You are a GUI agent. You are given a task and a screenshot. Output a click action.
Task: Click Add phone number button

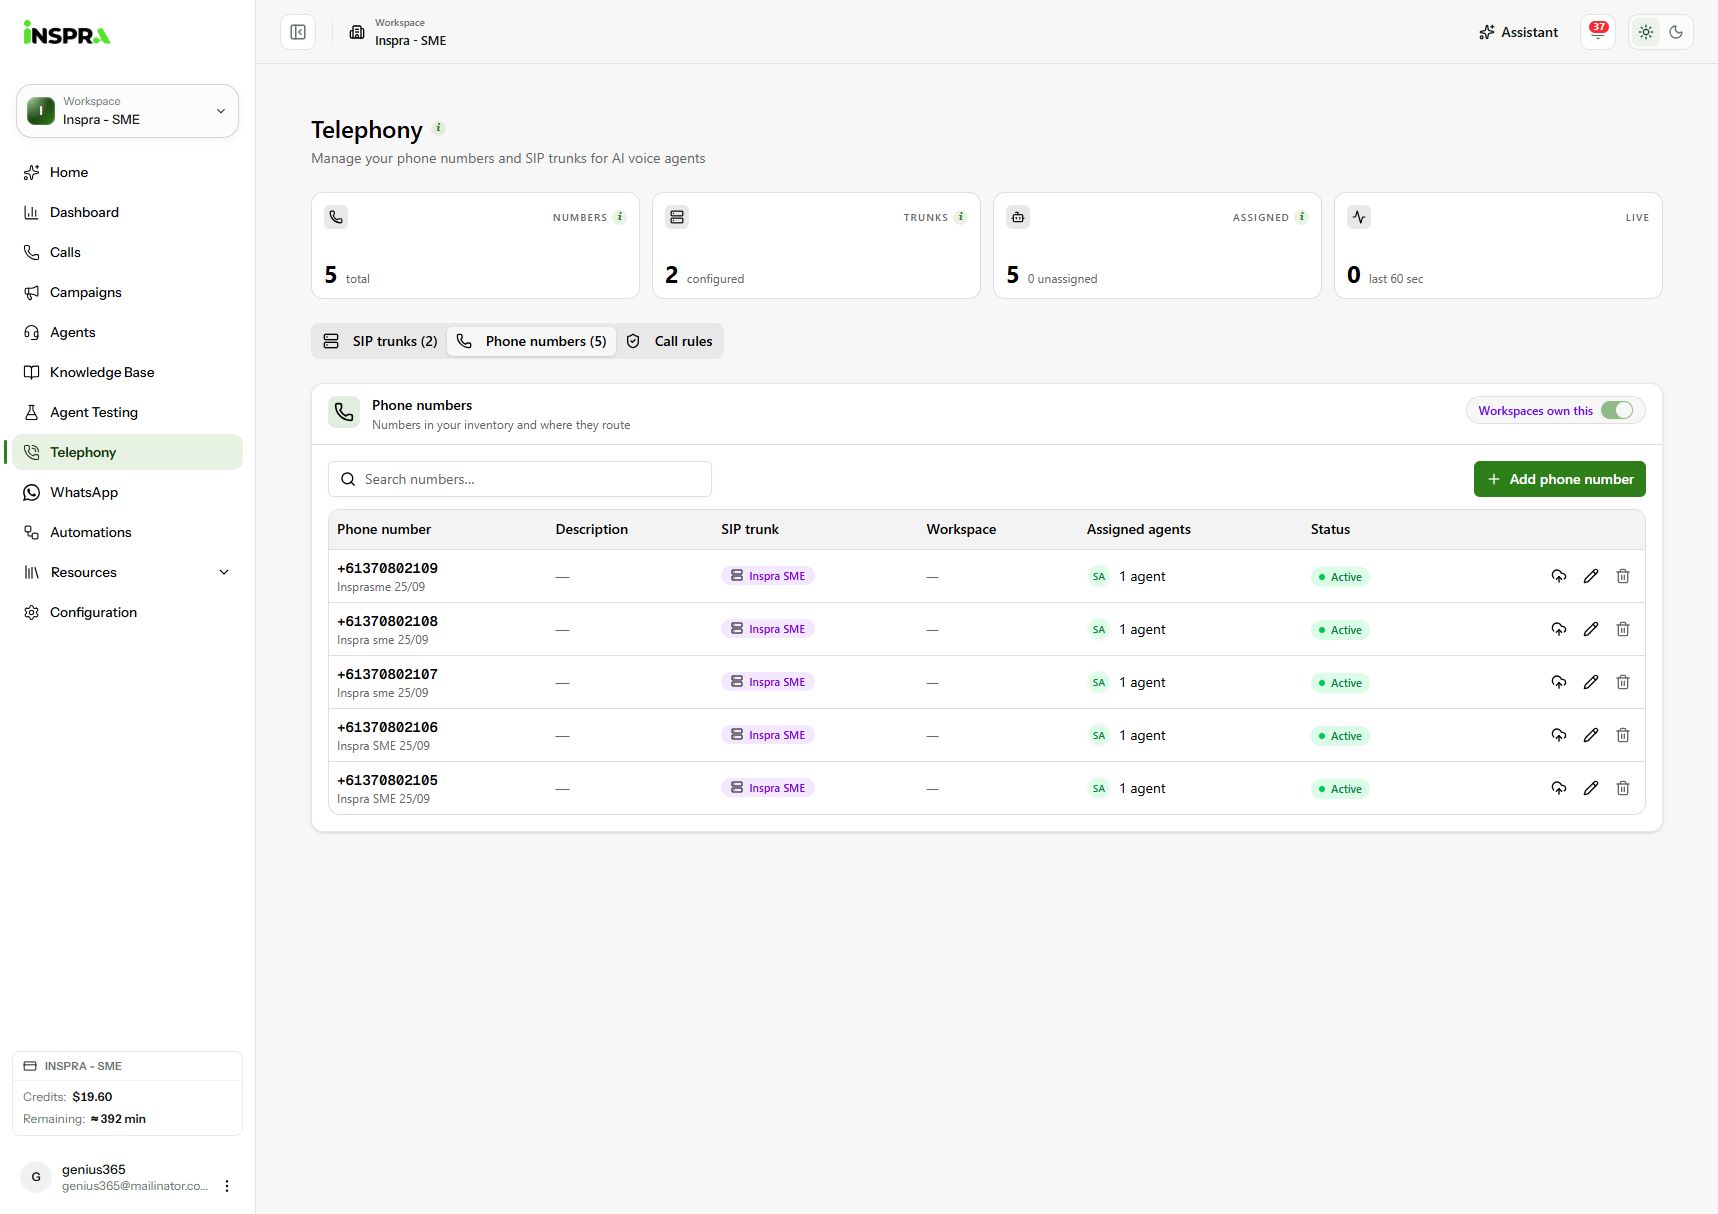click(1559, 479)
